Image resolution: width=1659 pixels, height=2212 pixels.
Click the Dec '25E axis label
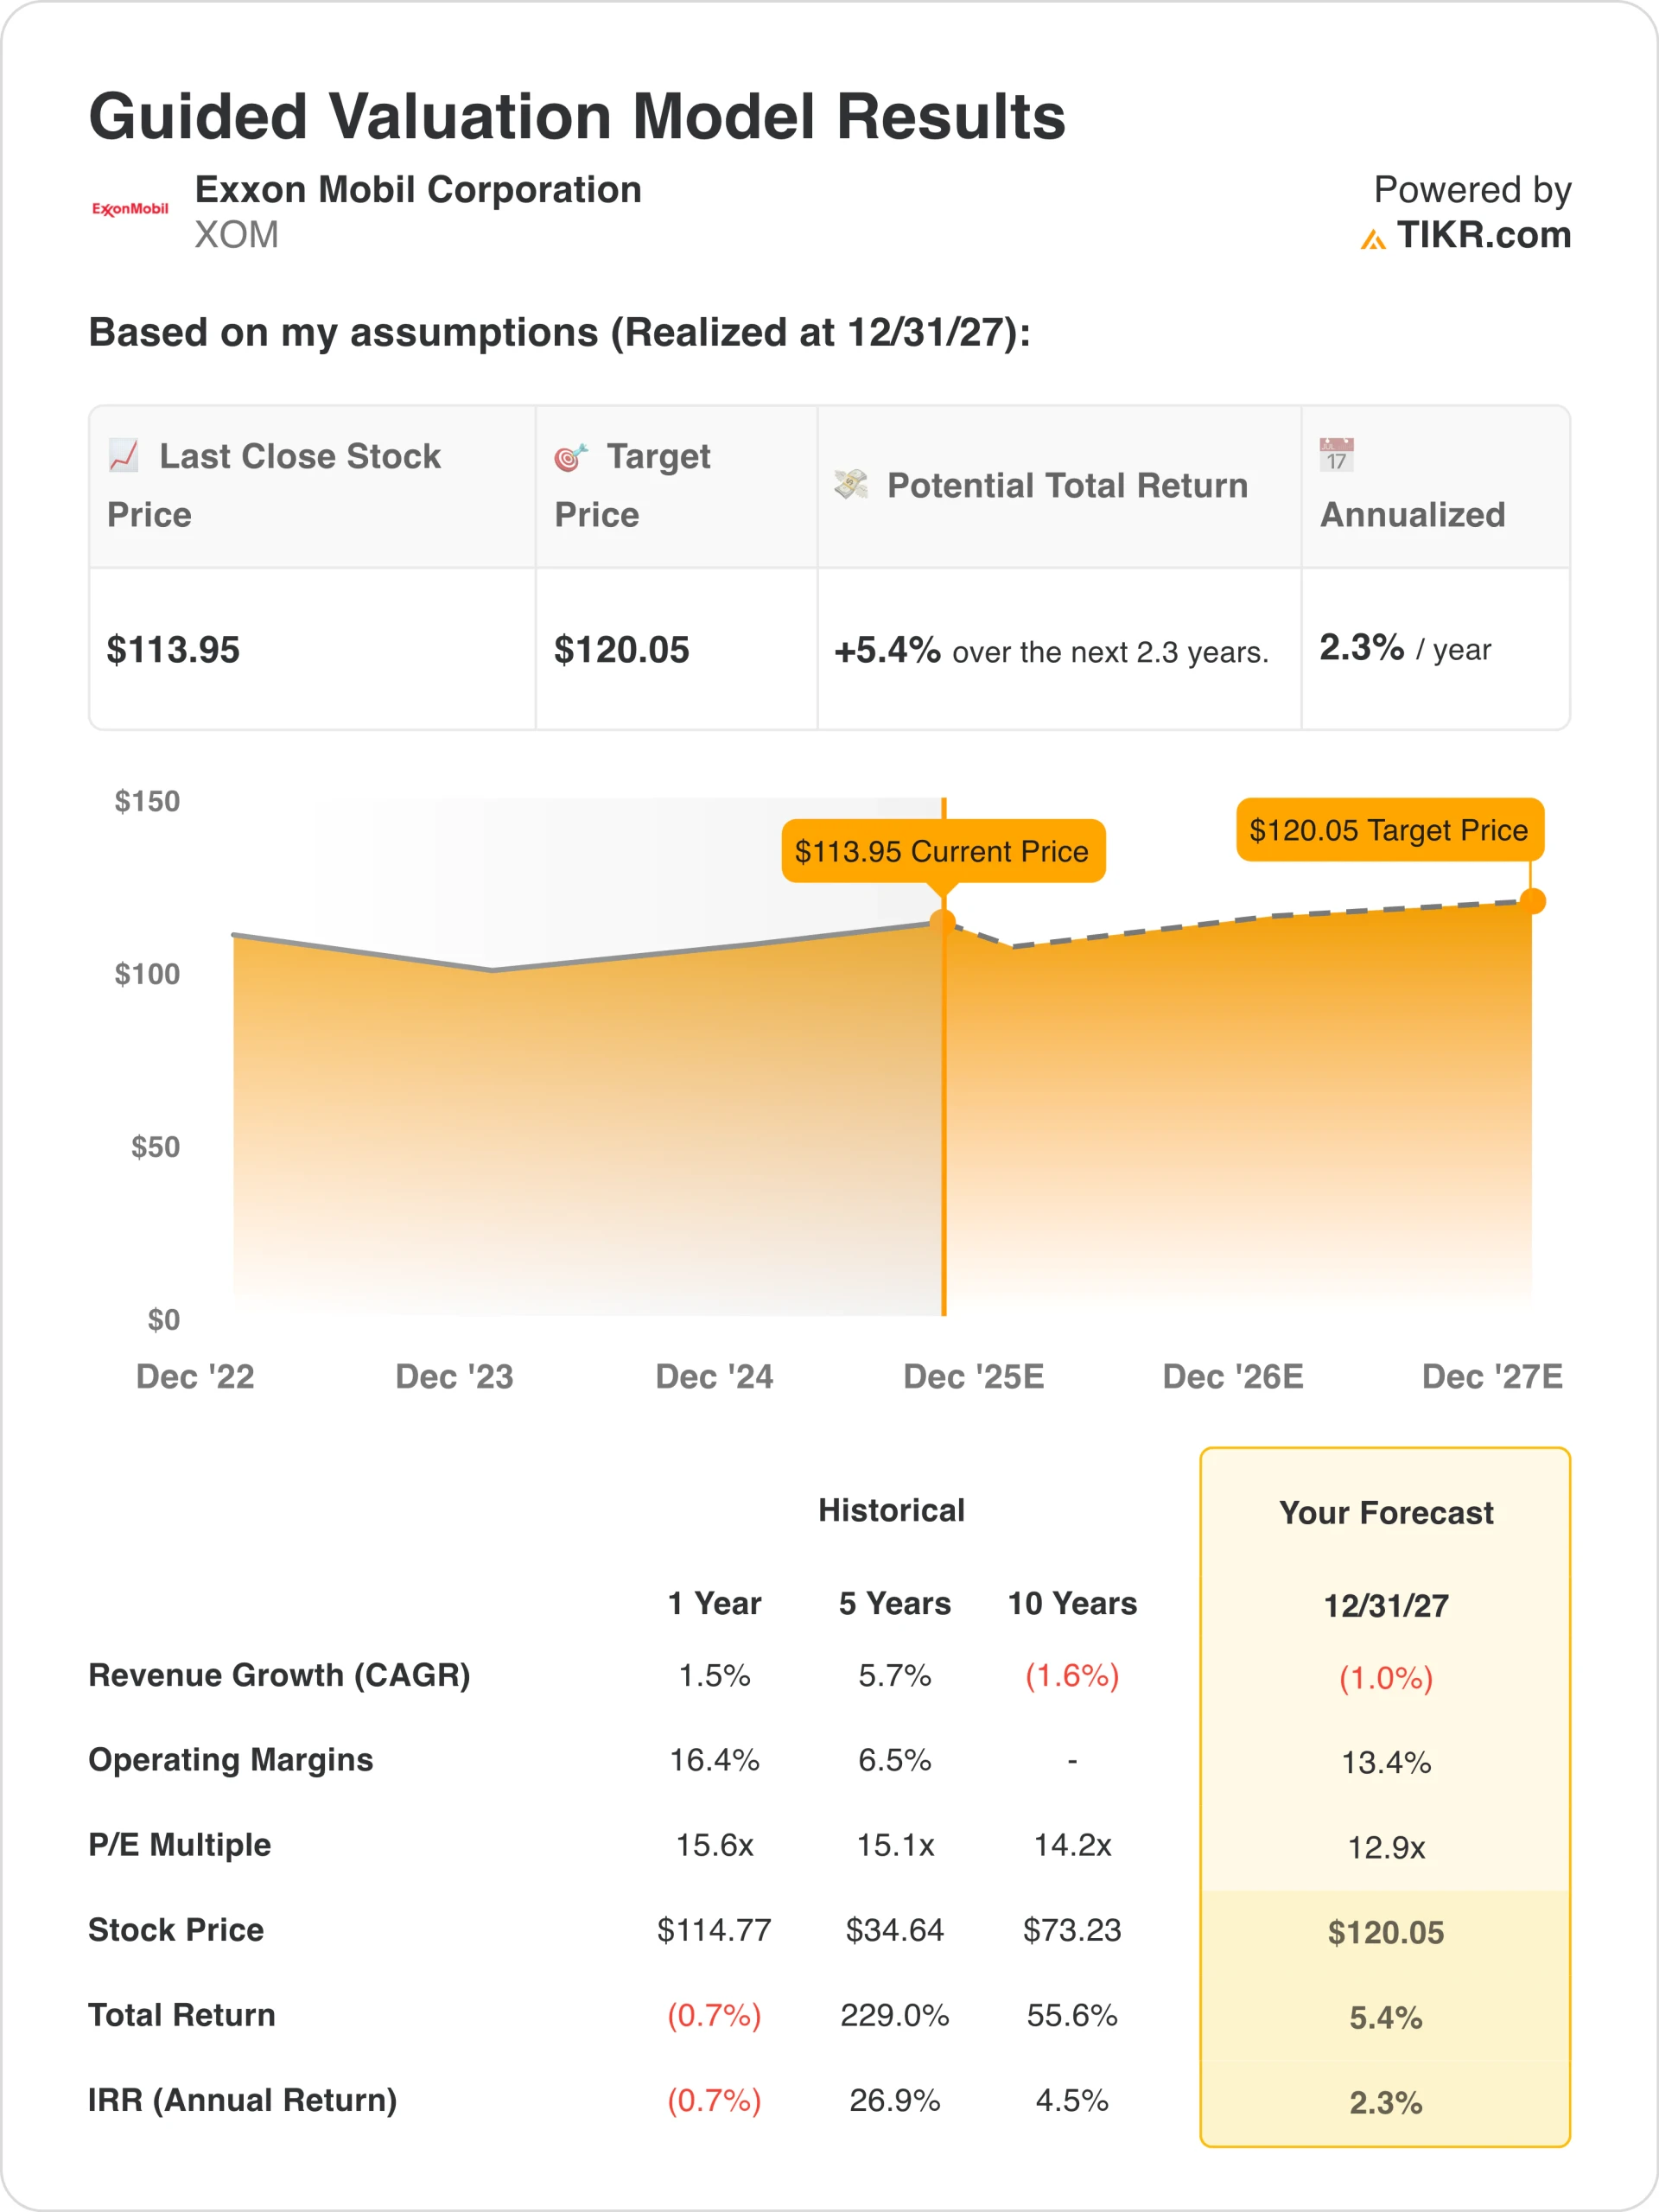tap(973, 1376)
